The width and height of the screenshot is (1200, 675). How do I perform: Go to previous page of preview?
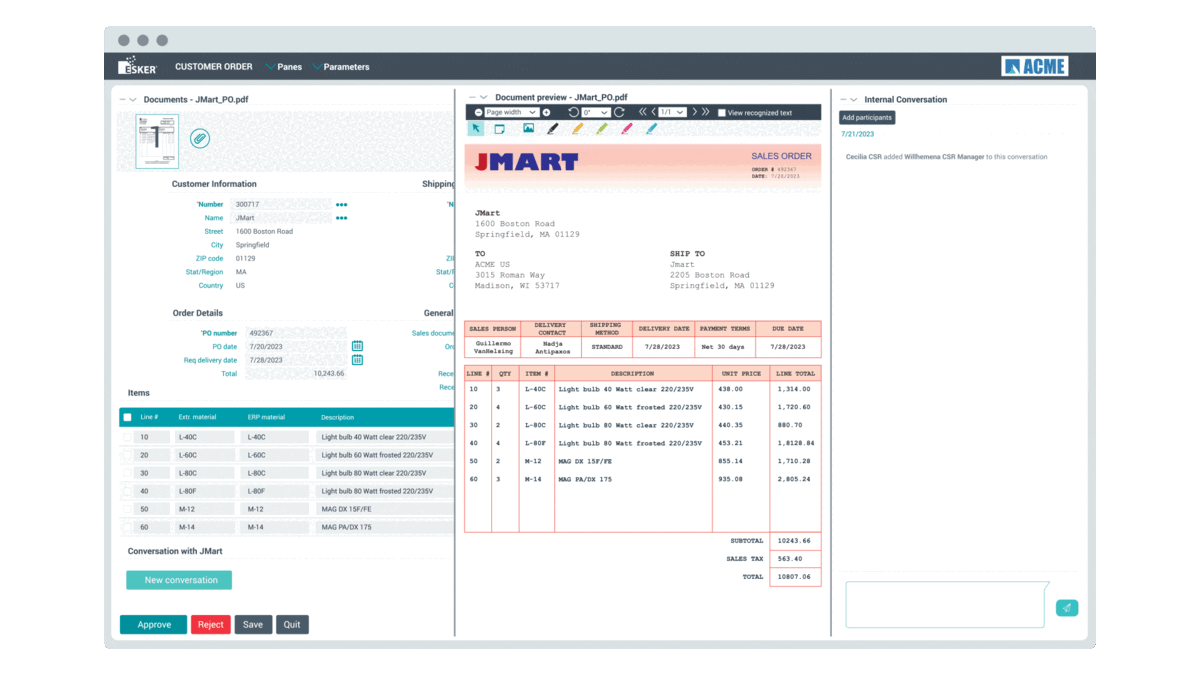point(655,113)
